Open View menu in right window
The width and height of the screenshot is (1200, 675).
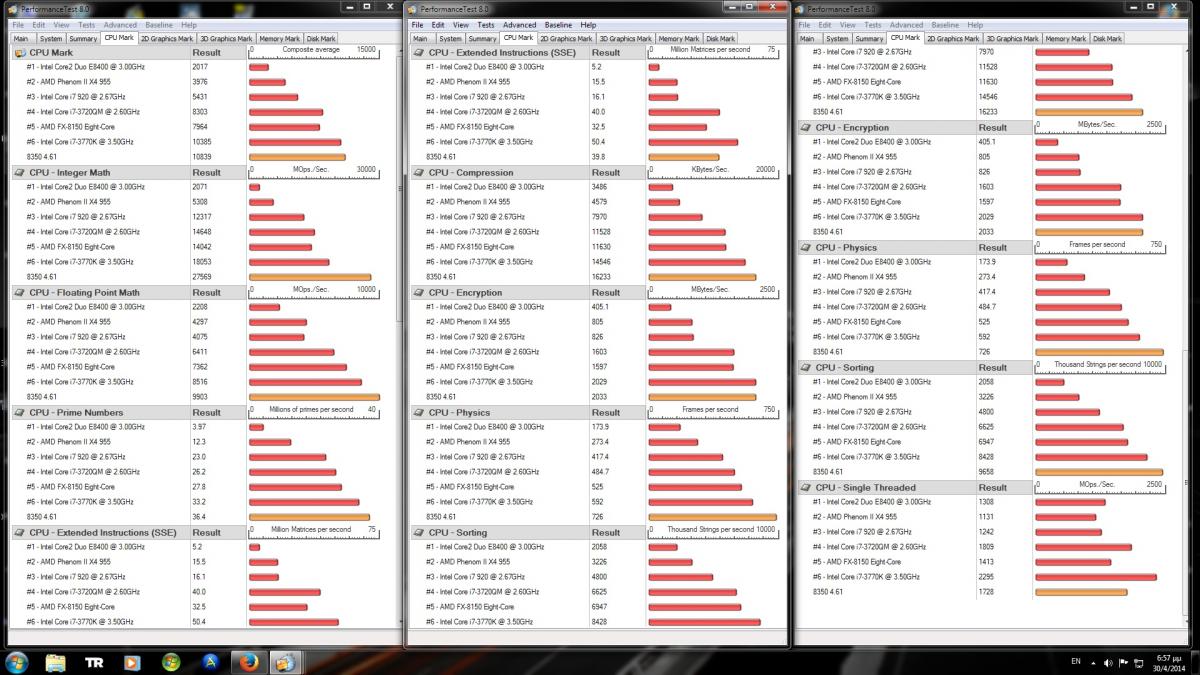click(x=849, y=24)
